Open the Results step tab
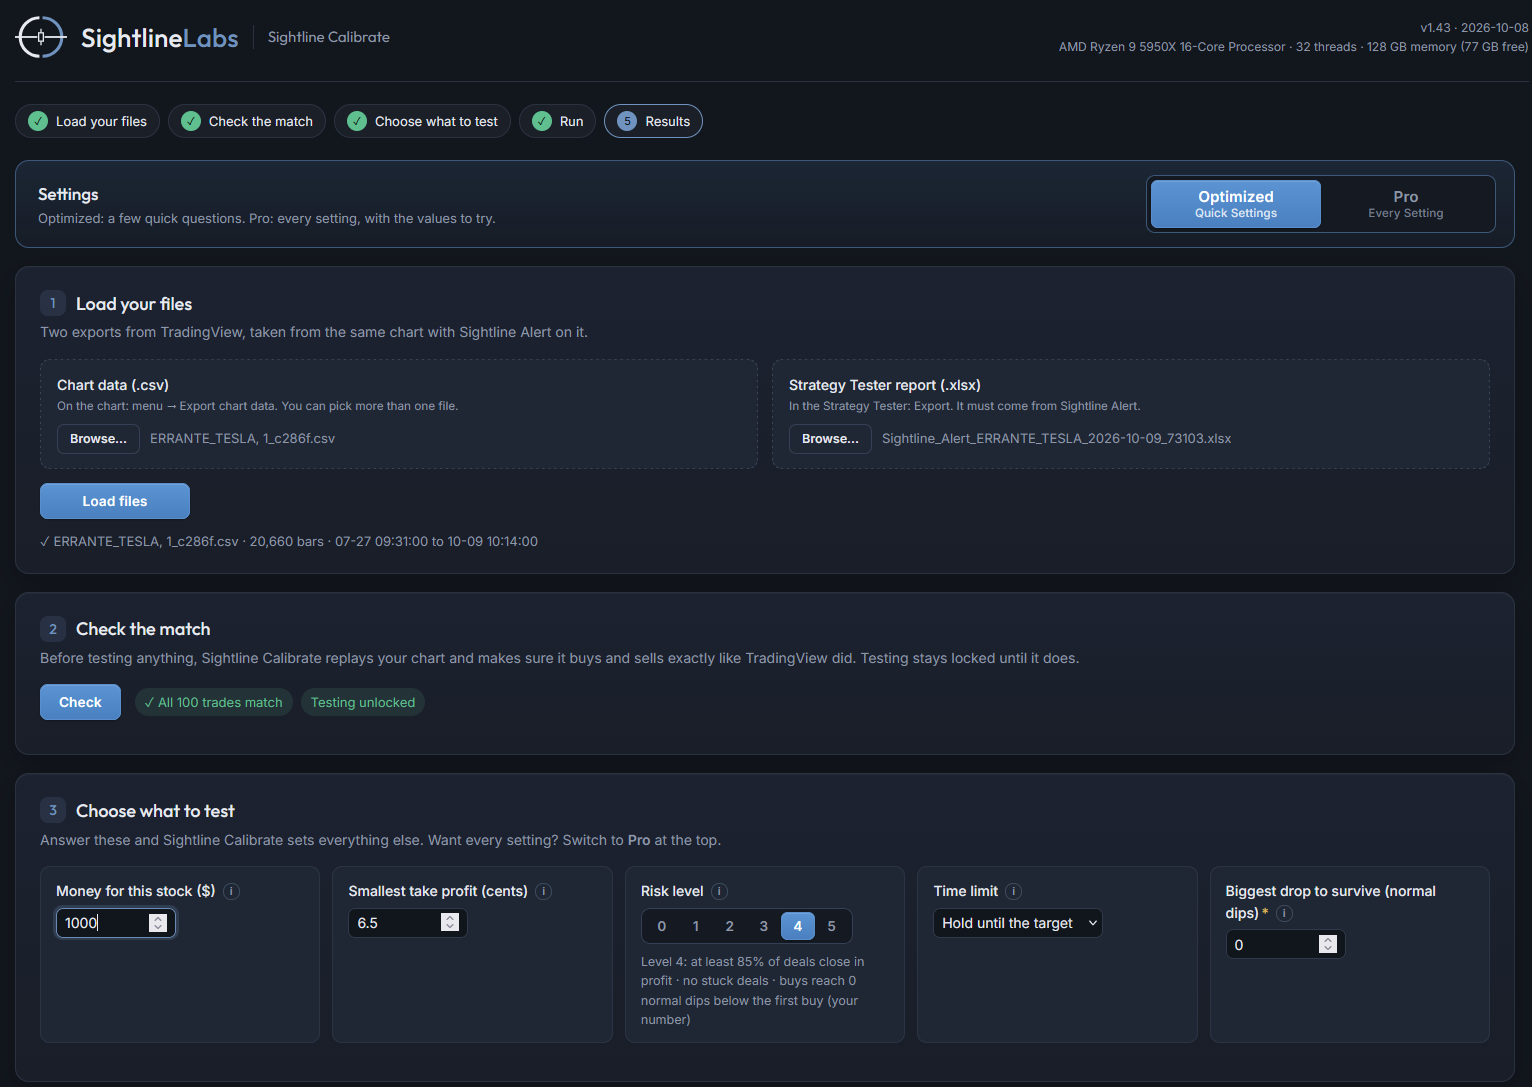1532x1087 pixels. pos(654,121)
